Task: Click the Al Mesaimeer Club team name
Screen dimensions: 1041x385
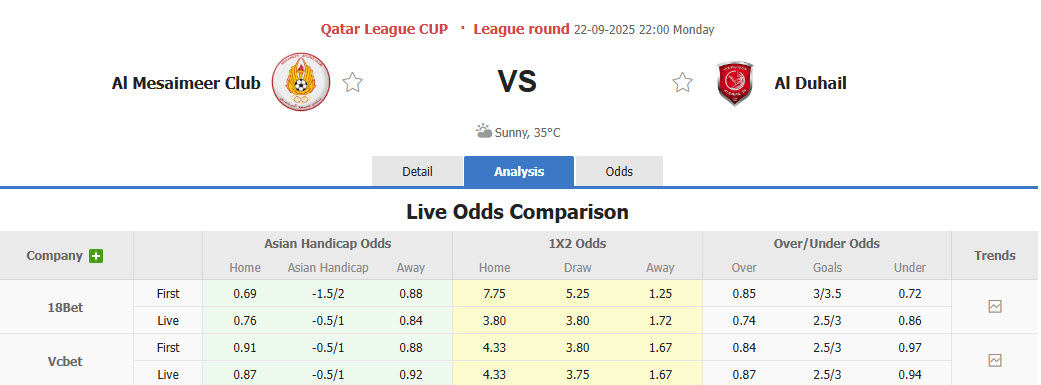Action: [x=187, y=83]
